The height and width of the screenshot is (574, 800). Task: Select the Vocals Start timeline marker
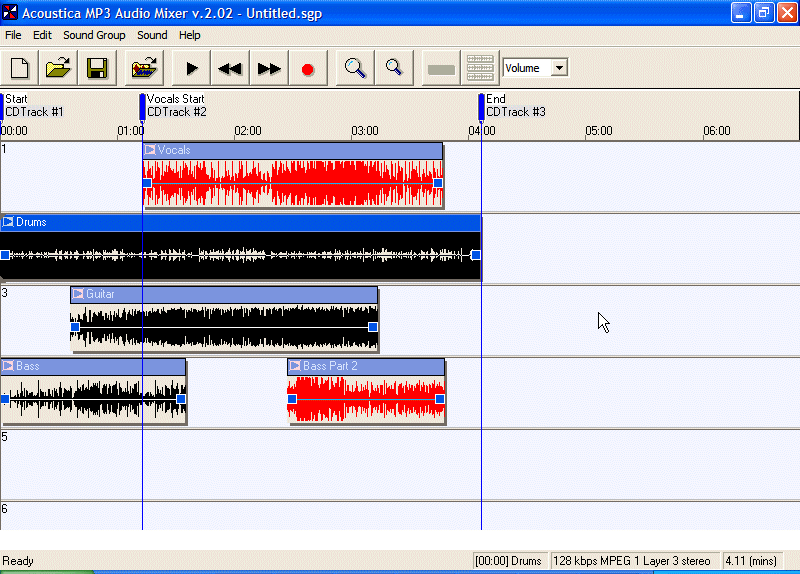(x=142, y=105)
